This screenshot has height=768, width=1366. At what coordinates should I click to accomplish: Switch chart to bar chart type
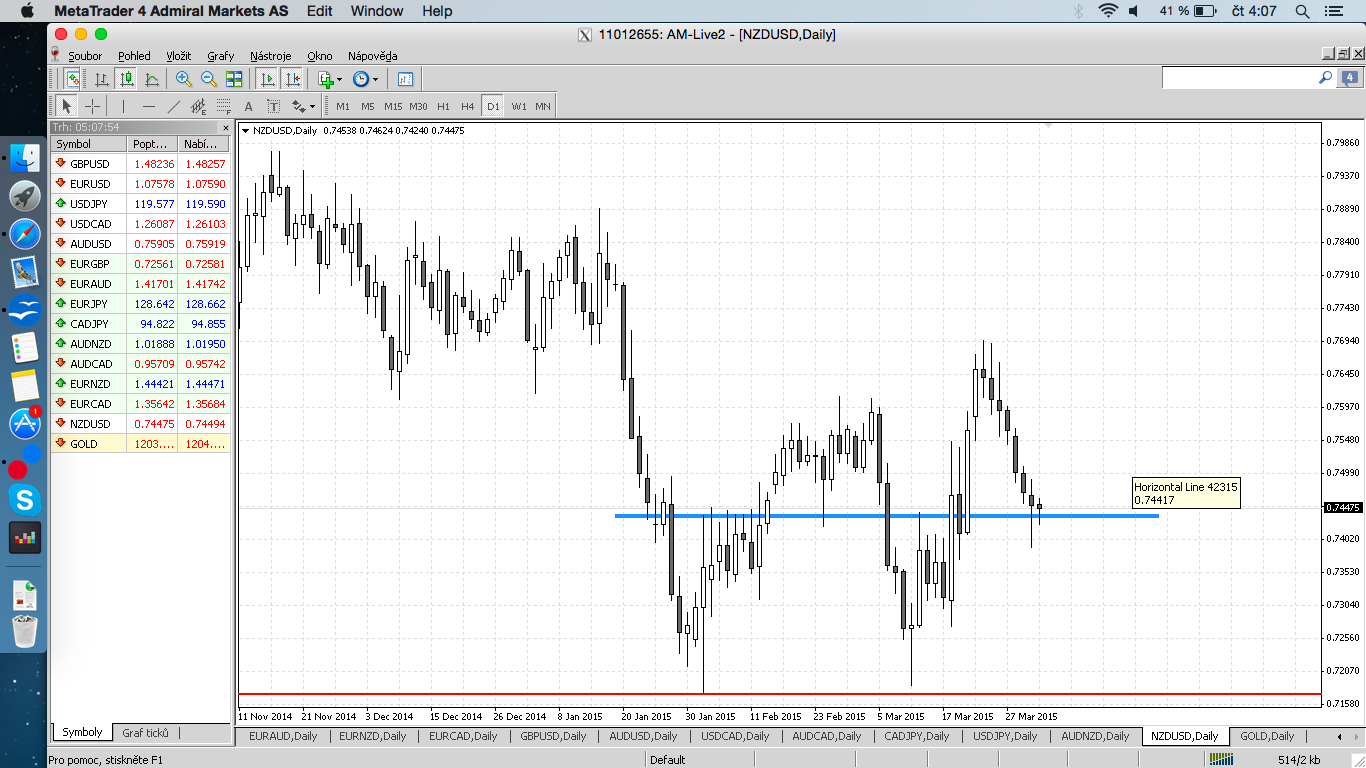point(102,79)
